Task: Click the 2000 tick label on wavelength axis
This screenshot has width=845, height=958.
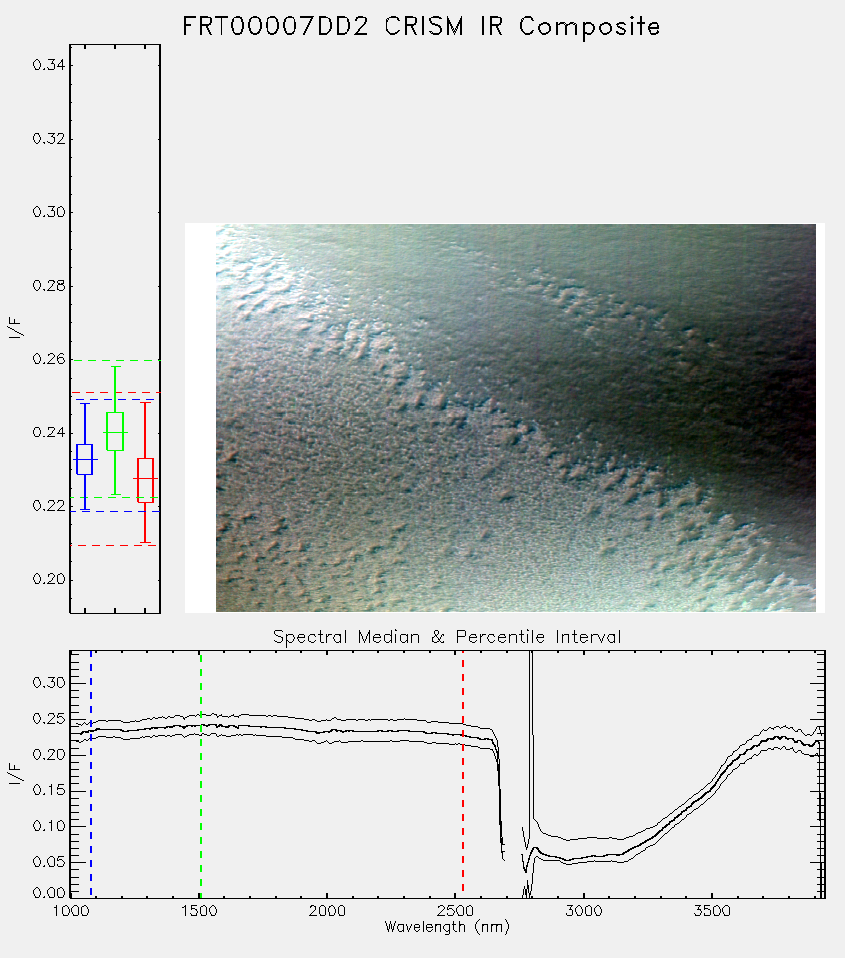Action: [x=327, y=911]
